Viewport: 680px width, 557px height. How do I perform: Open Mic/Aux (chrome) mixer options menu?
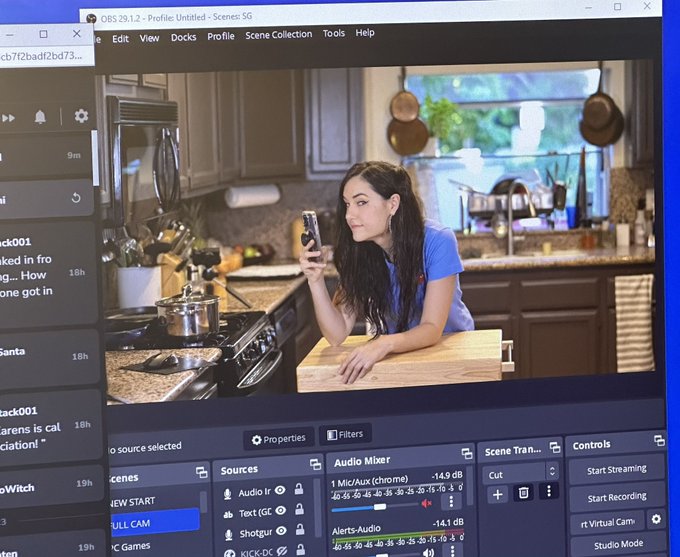point(451,501)
